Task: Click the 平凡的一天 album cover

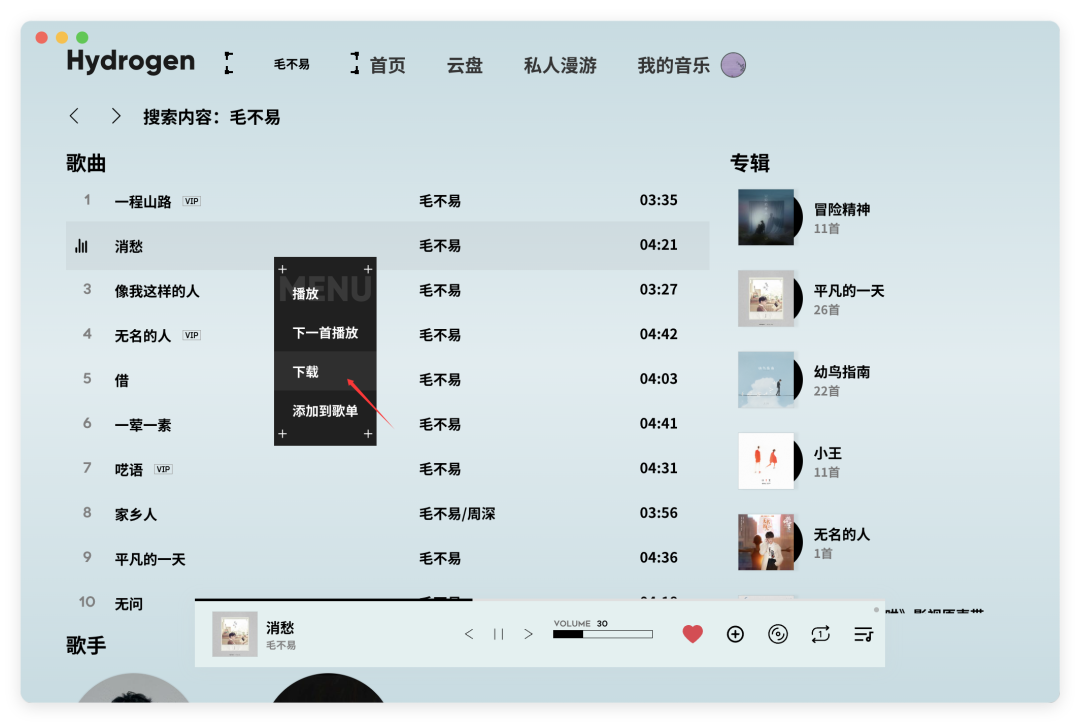Action: [x=766, y=299]
